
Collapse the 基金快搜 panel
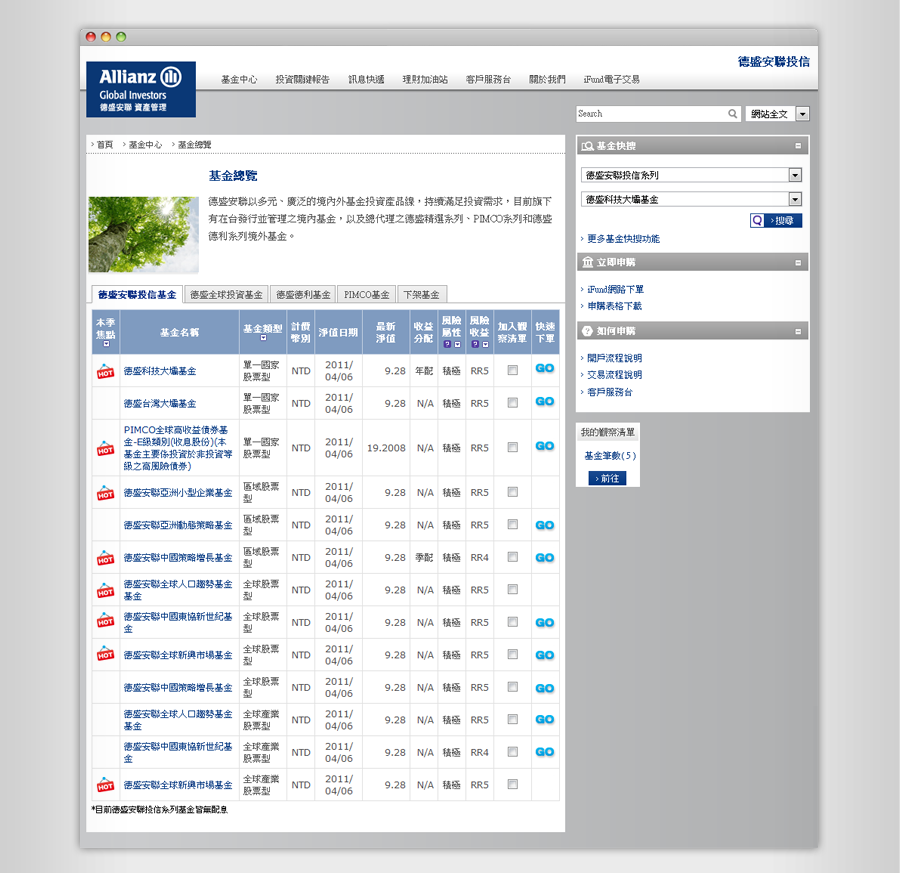(798, 146)
